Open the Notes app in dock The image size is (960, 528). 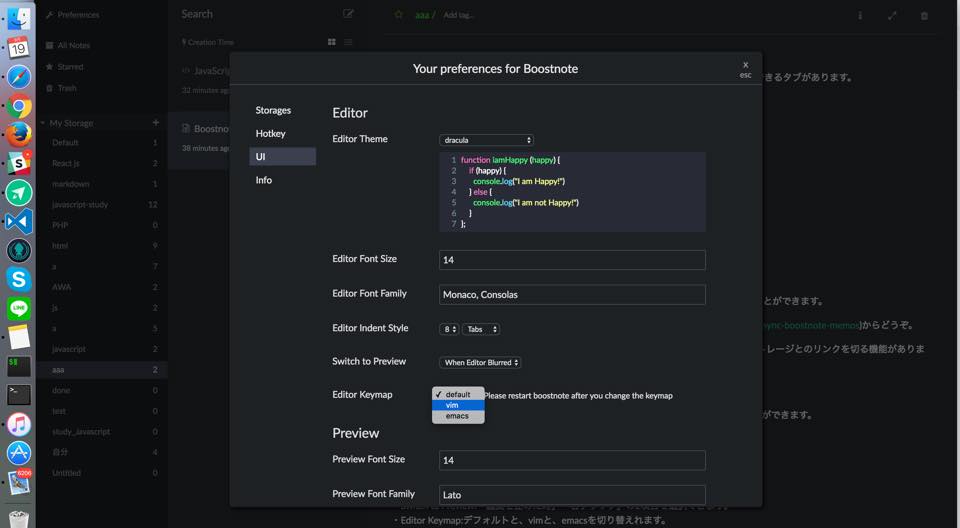click(x=18, y=338)
